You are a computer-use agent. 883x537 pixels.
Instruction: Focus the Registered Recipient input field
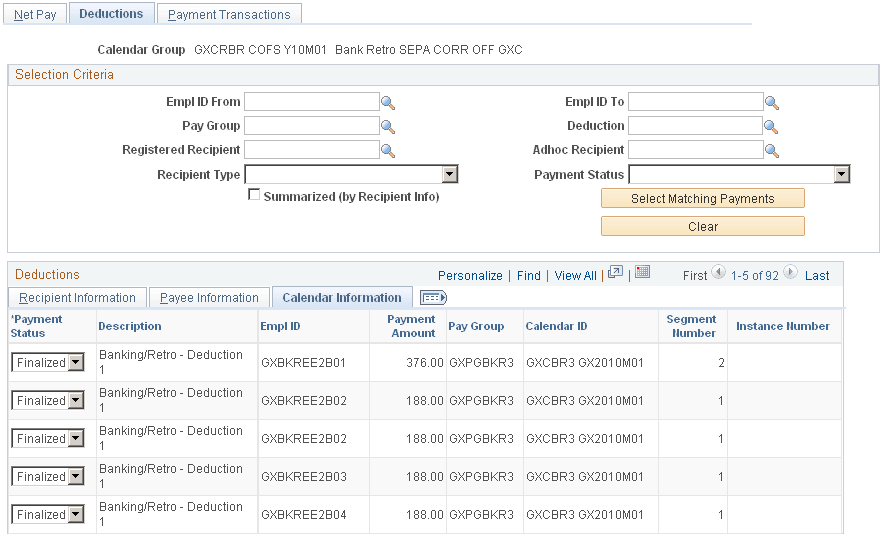tap(312, 150)
